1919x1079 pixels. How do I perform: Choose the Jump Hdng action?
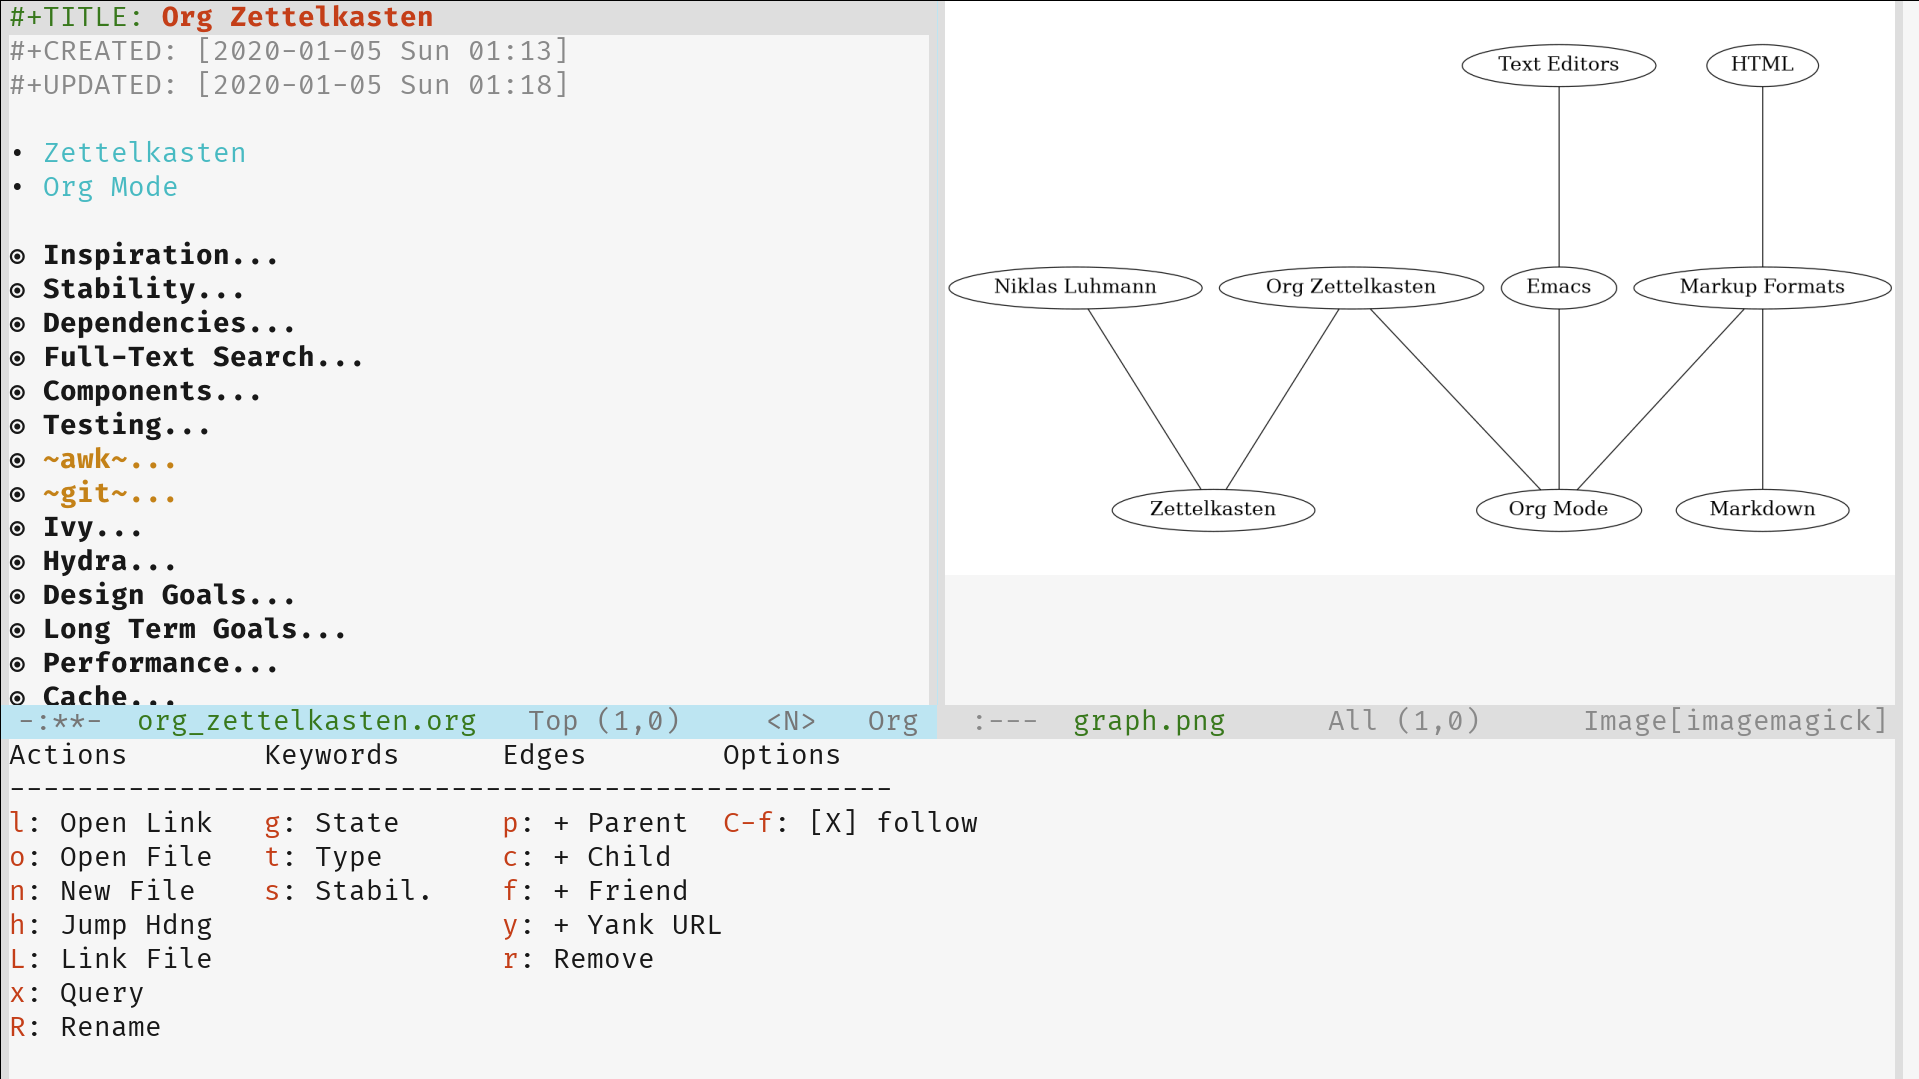(111, 925)
